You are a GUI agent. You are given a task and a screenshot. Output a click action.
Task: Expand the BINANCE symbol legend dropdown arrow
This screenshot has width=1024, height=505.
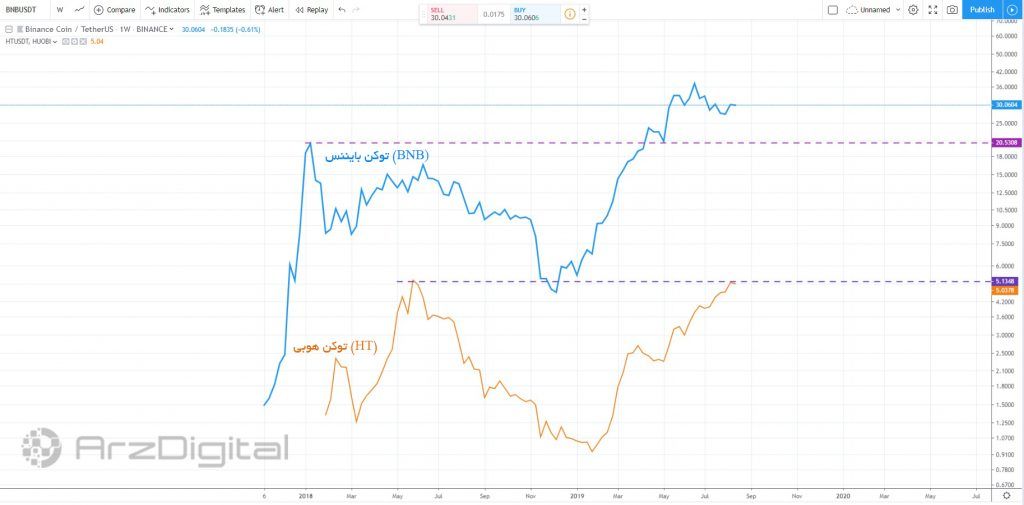[172, 29]
